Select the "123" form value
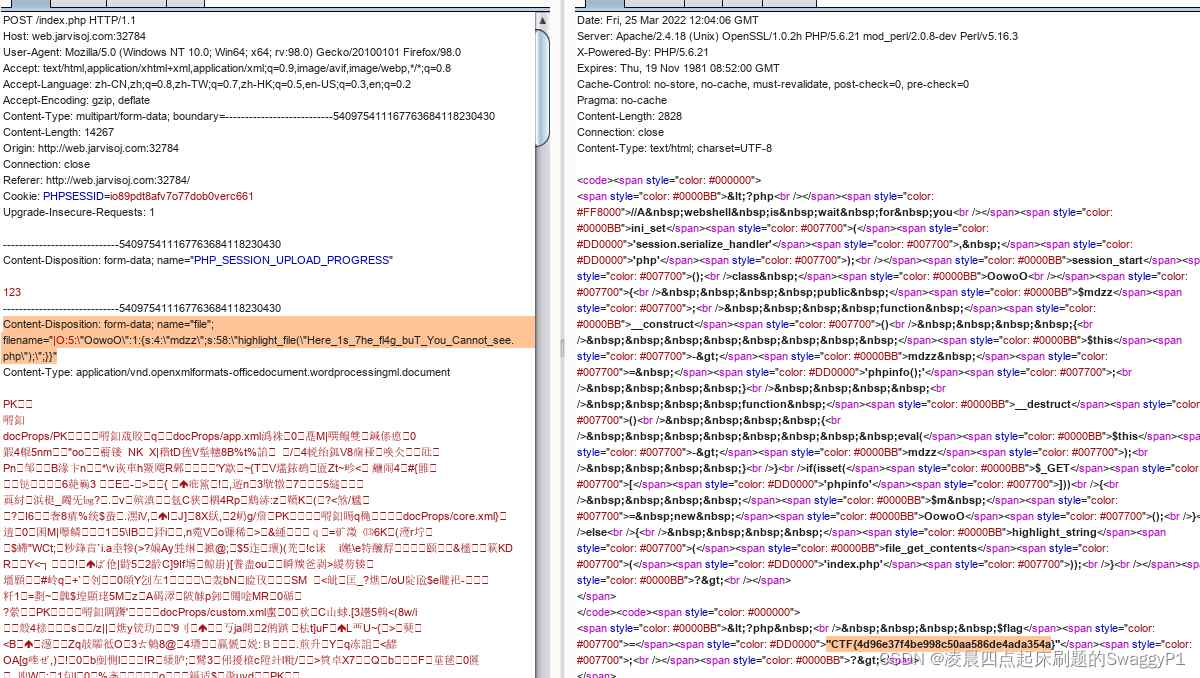The image size is (1200, 678). coord(12,292)
